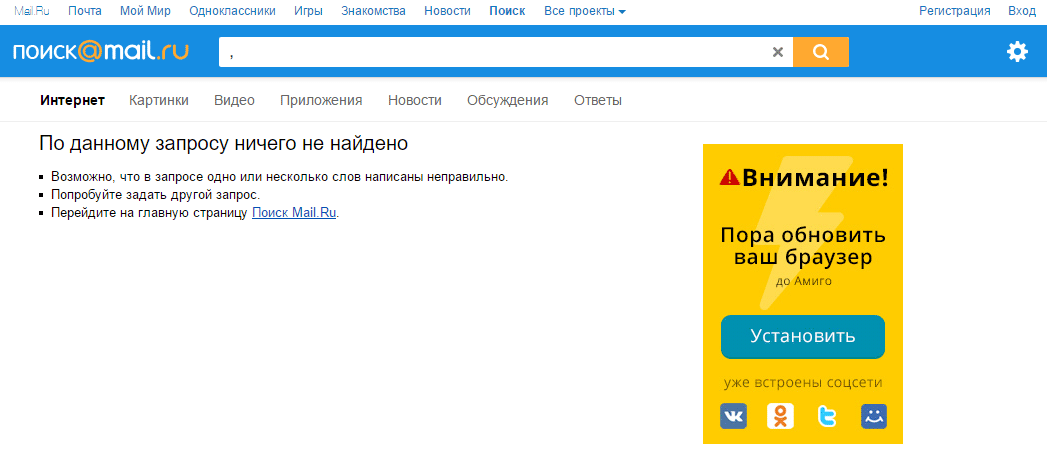Click the red warning triangle in the ad

point(729,177)
